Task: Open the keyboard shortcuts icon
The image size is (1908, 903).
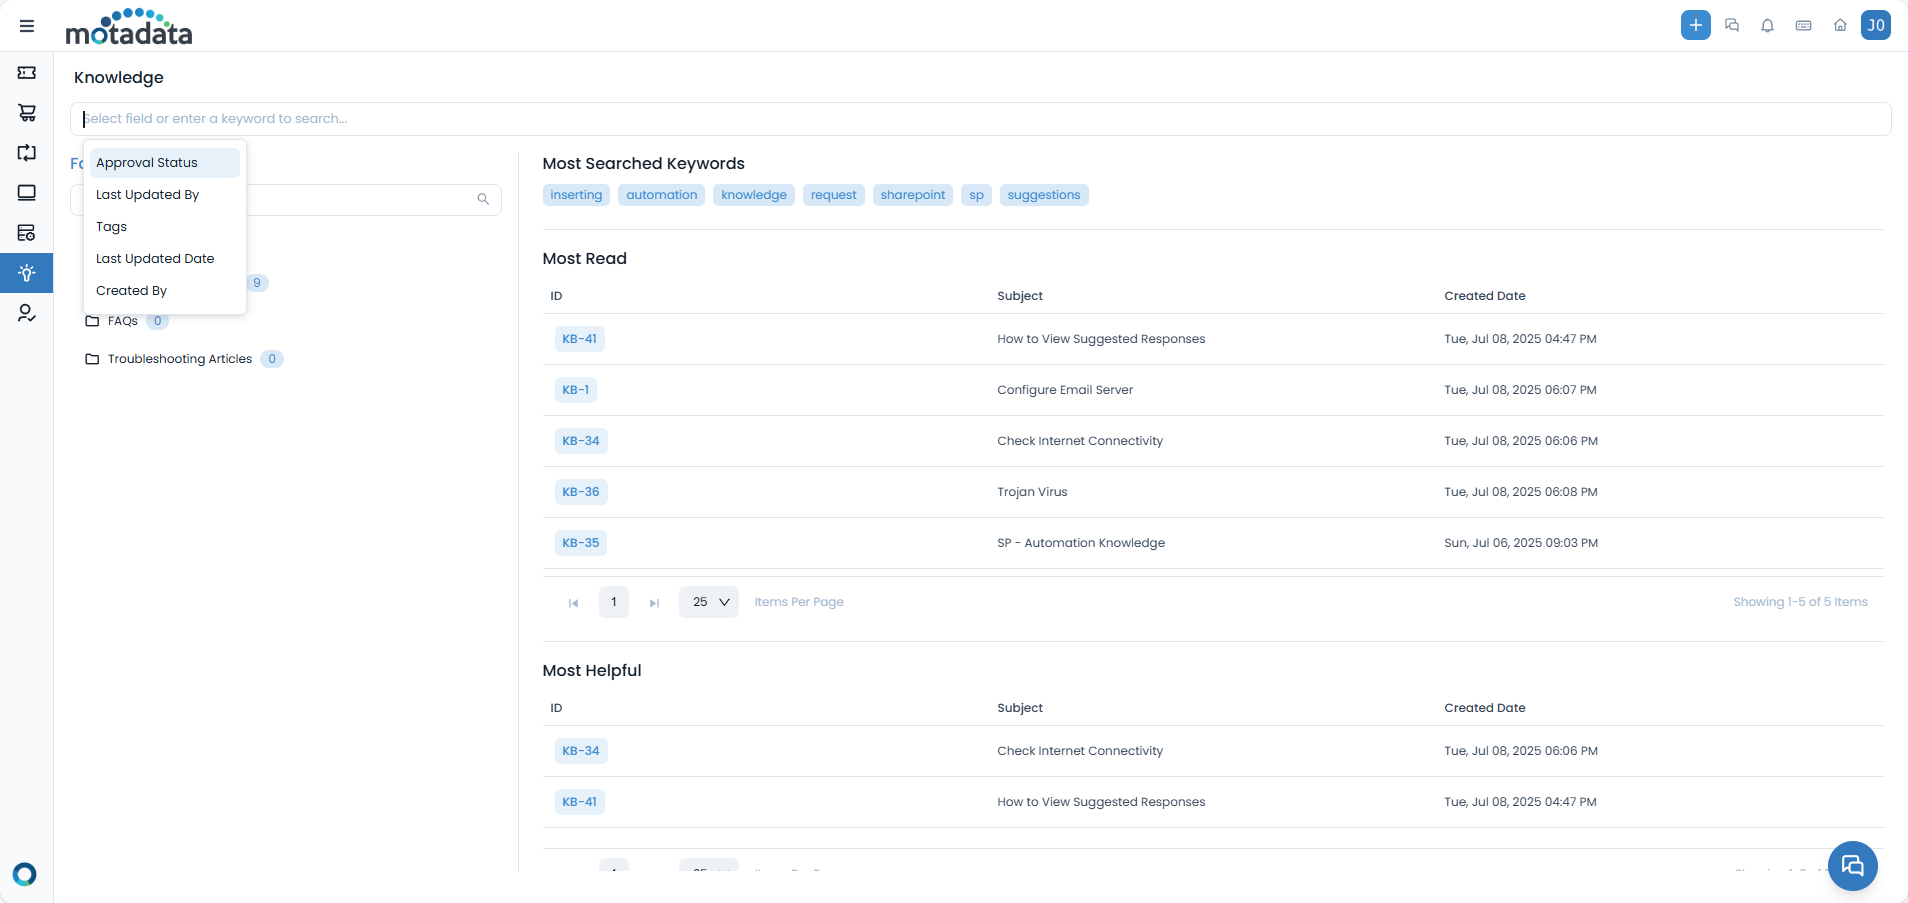Action: [1803, 26]
